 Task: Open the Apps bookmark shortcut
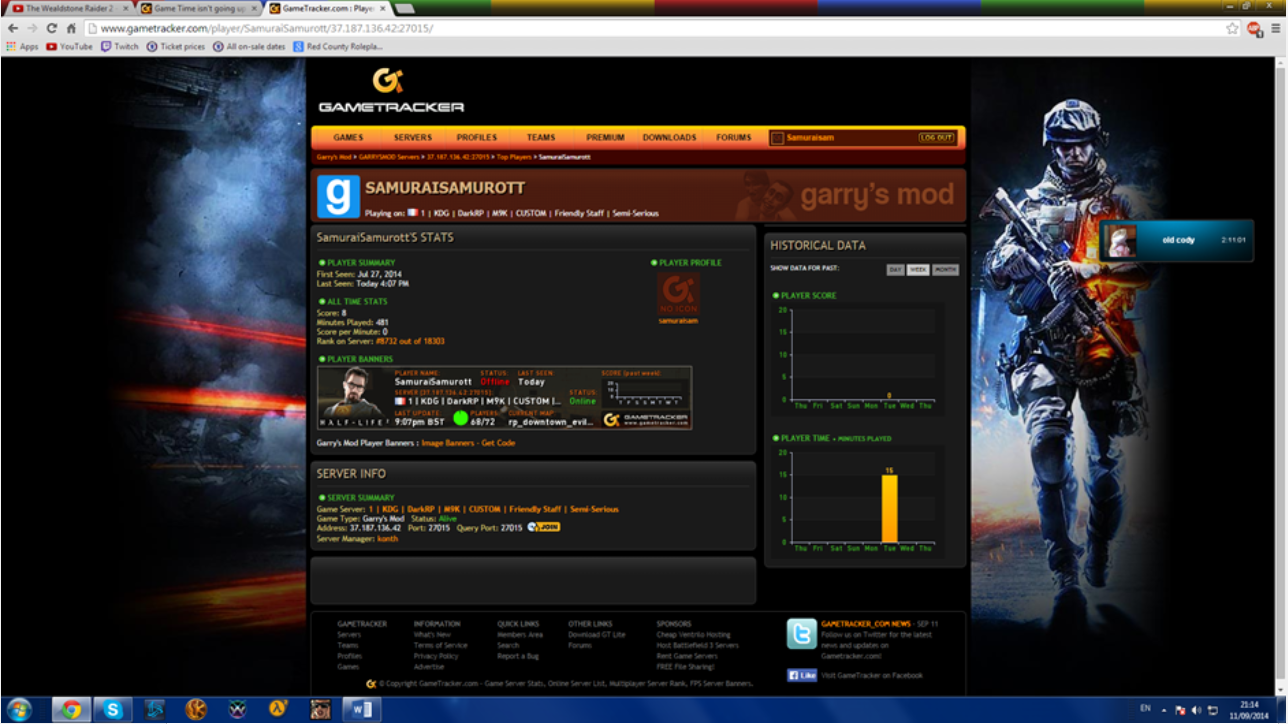[22, 46]
